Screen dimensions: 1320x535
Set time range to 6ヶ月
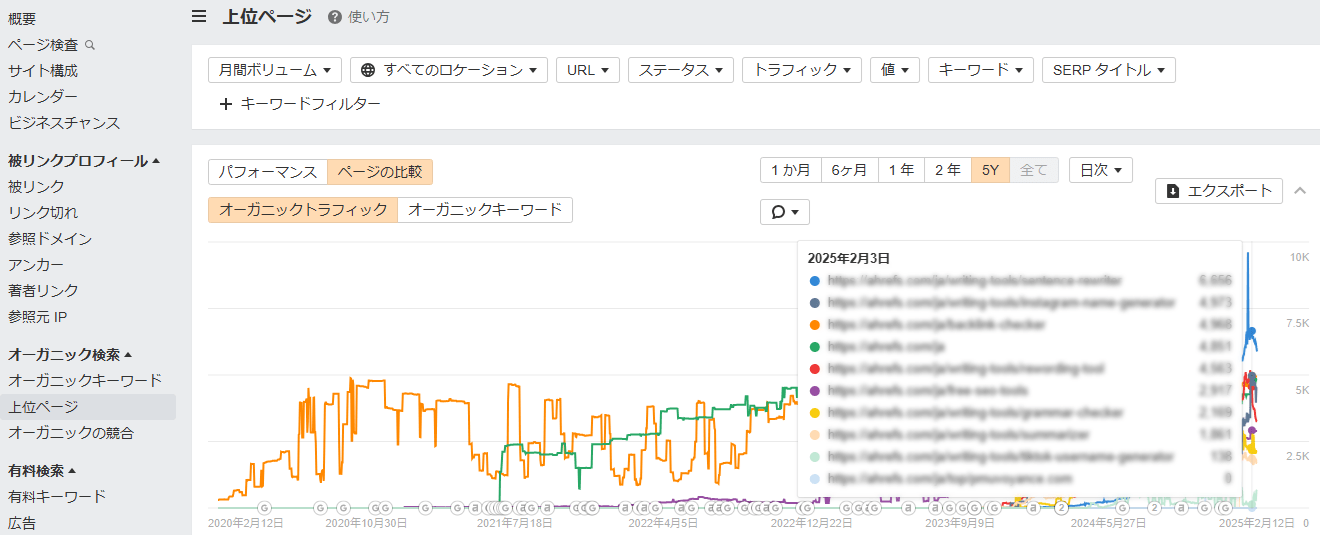coord(849,170)
